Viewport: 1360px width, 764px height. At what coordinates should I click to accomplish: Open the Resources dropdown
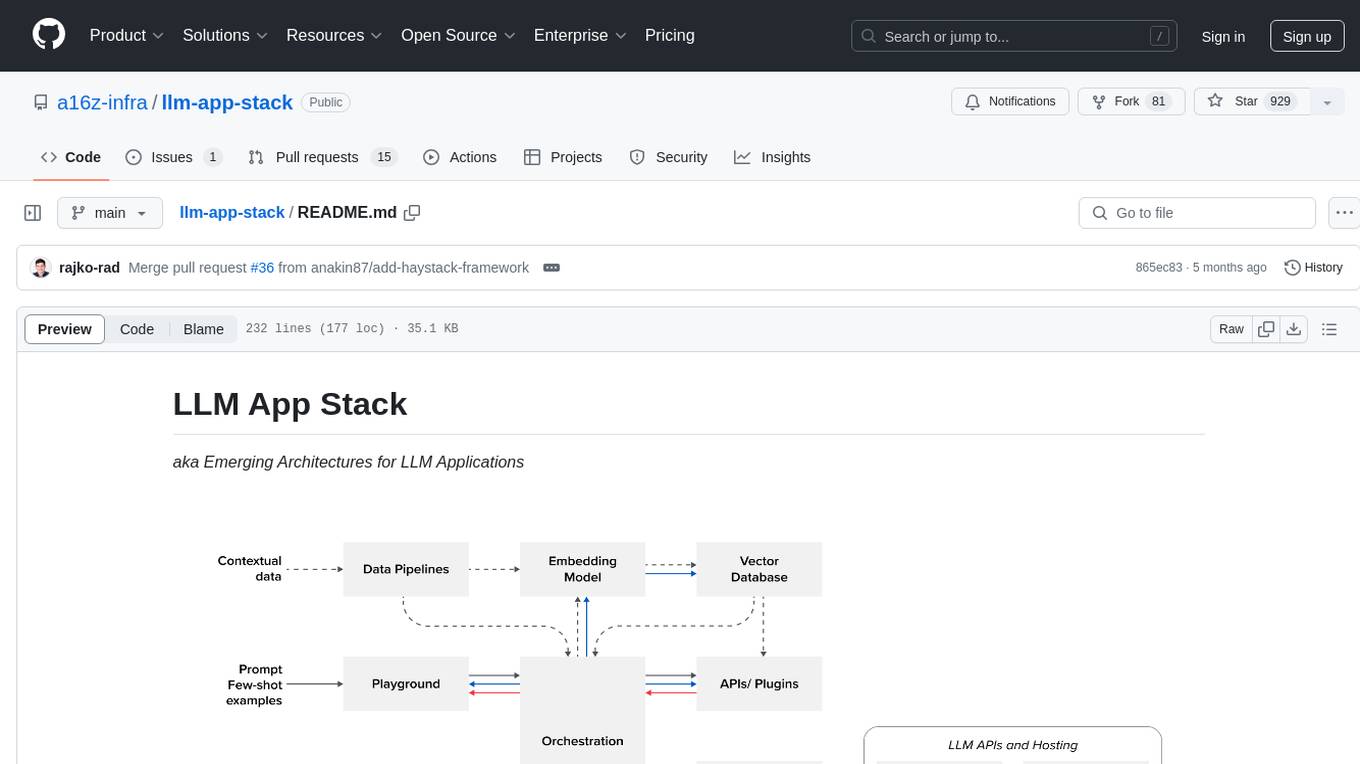334,35
